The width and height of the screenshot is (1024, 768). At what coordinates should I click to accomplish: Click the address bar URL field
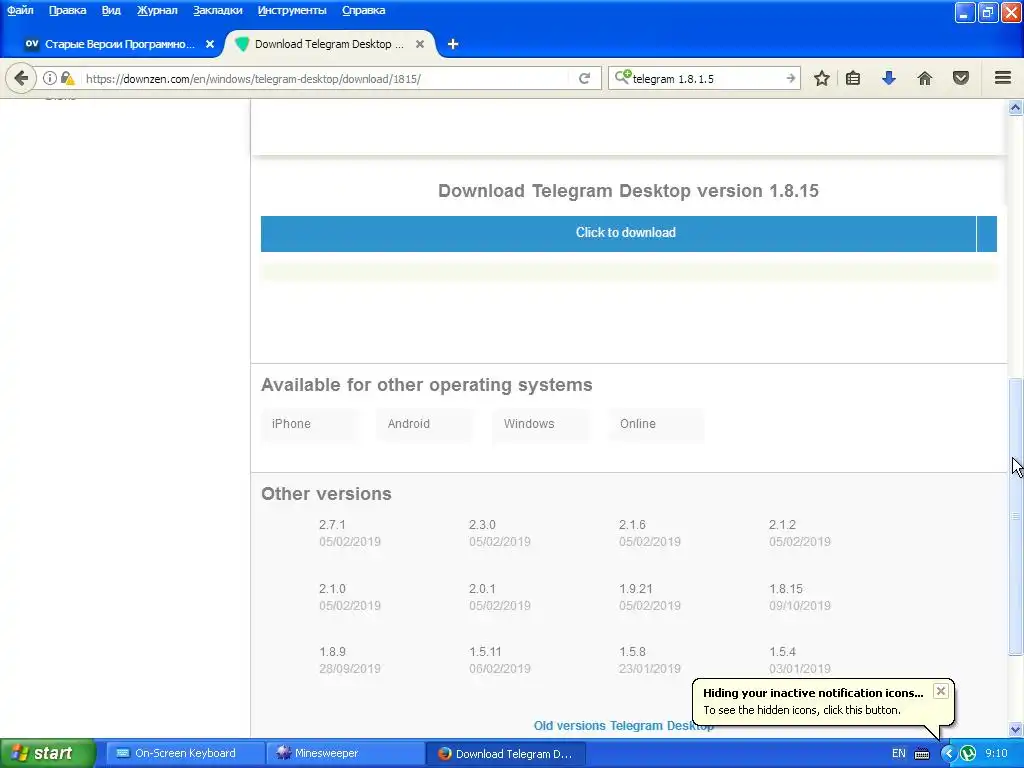click(327, 78)
